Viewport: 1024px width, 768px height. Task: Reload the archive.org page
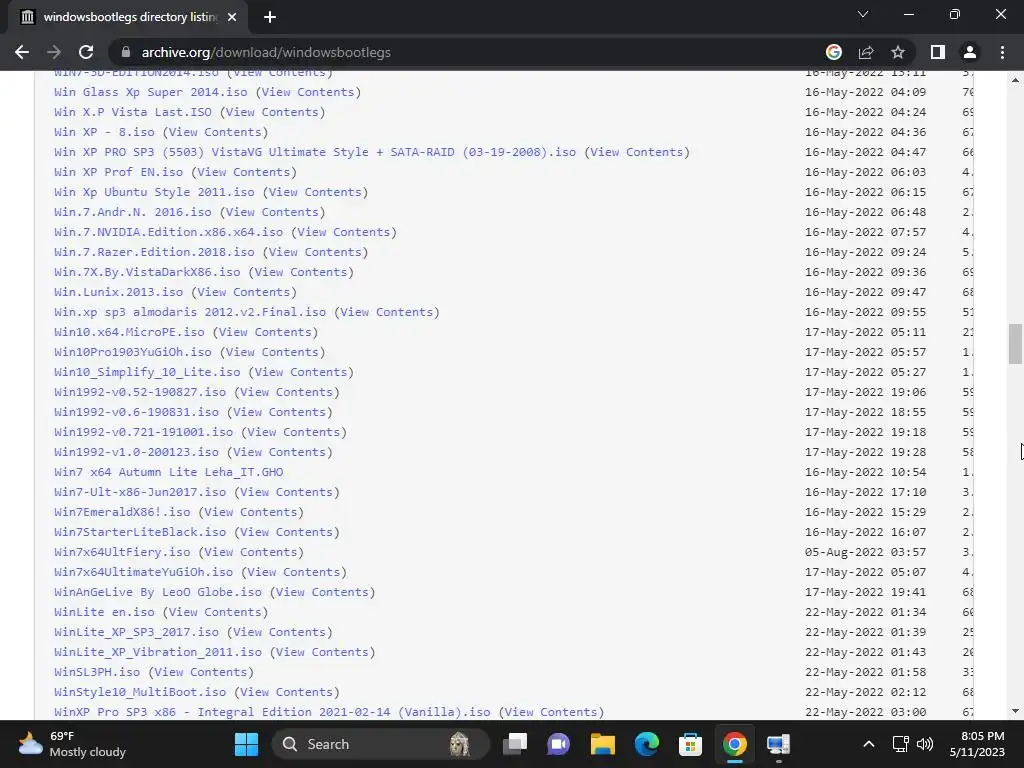click(x=86, y=52)
